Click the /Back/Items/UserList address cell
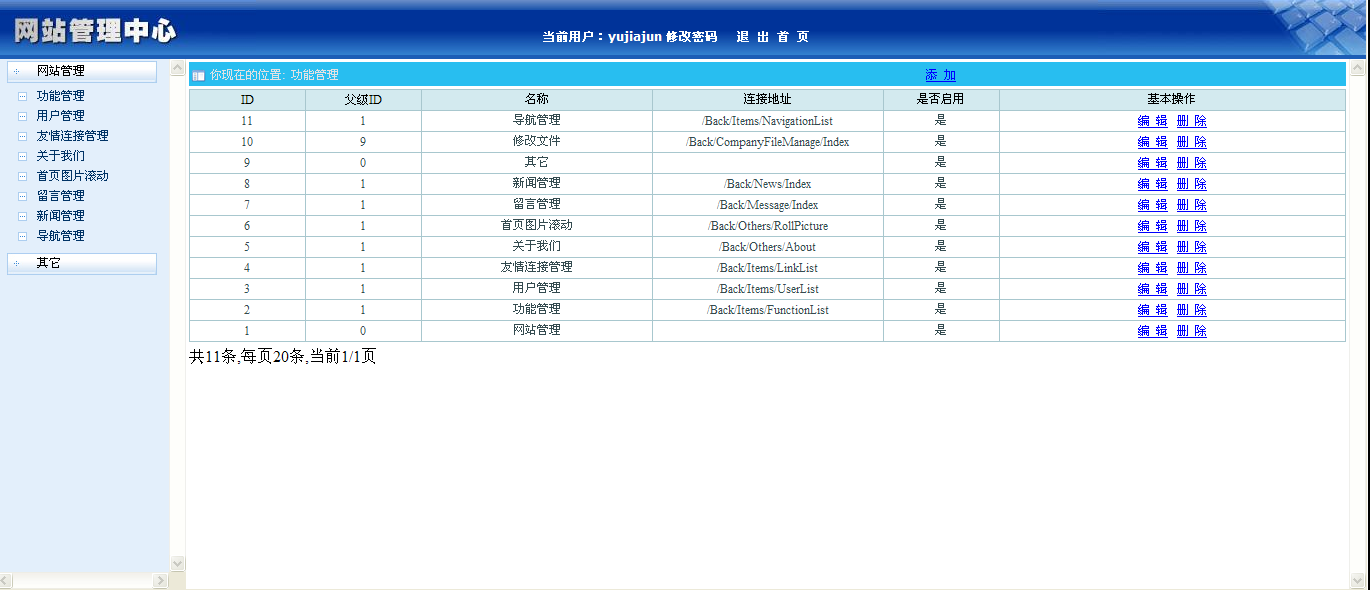The width and height of the screenshot is (1370, 590). click(768, 289)
